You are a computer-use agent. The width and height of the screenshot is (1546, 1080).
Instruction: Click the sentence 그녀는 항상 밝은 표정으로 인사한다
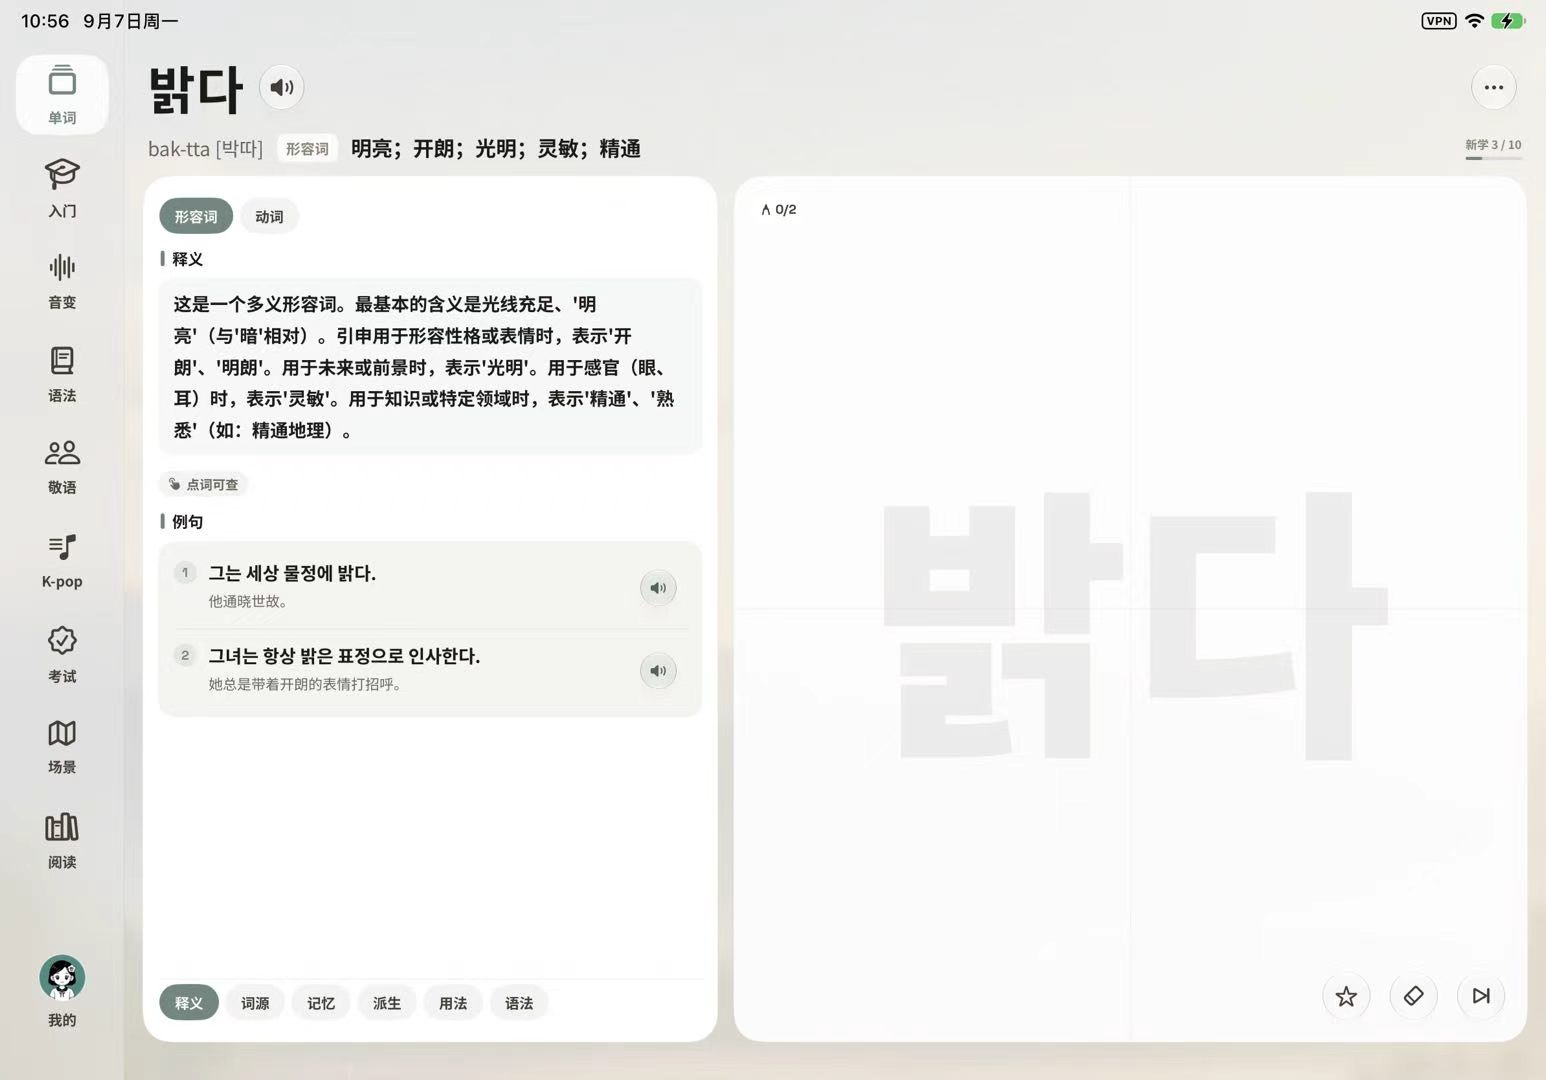point(344,656)
